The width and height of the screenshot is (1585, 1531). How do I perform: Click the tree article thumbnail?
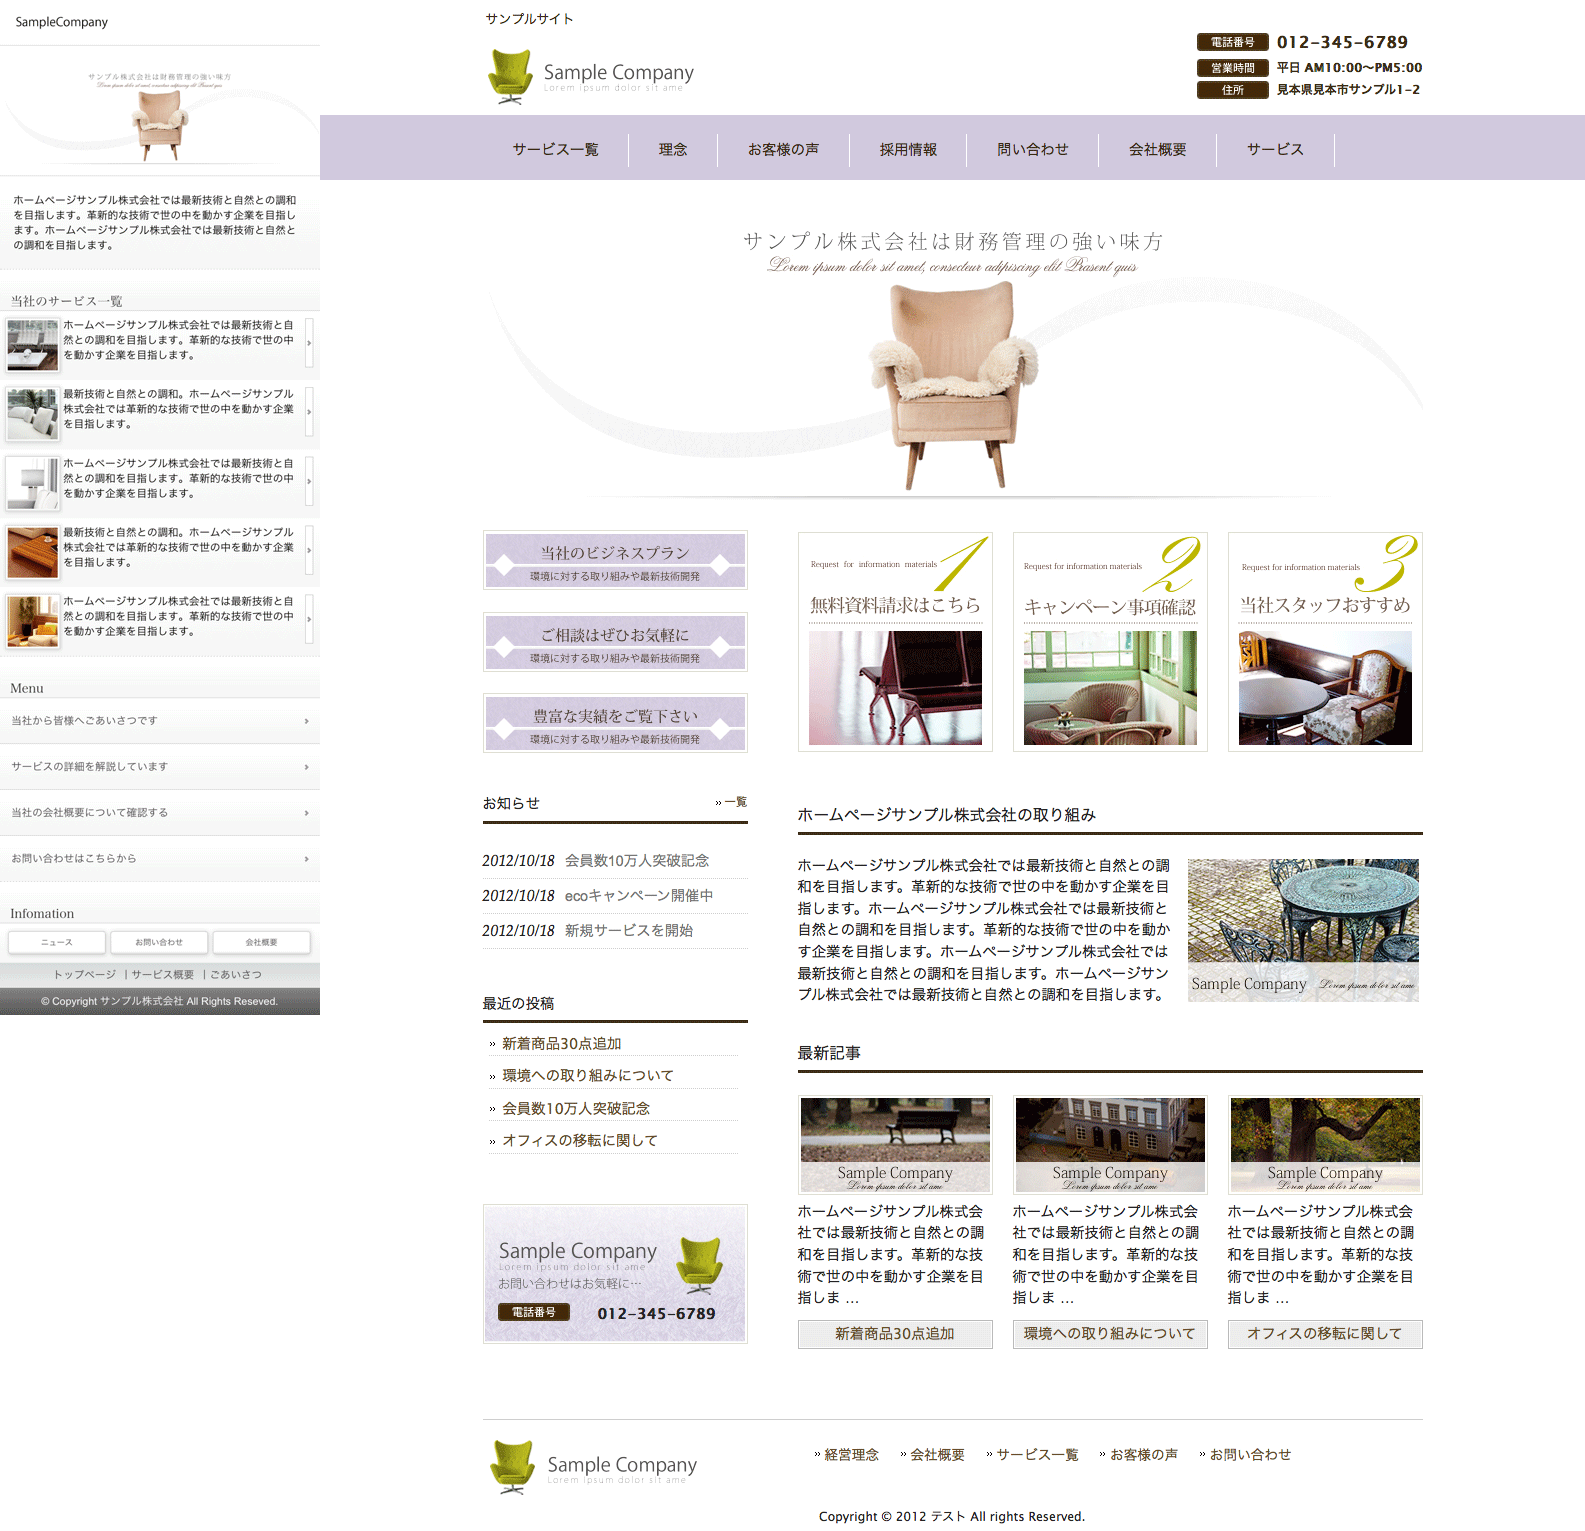(x=1325, y=1144)
